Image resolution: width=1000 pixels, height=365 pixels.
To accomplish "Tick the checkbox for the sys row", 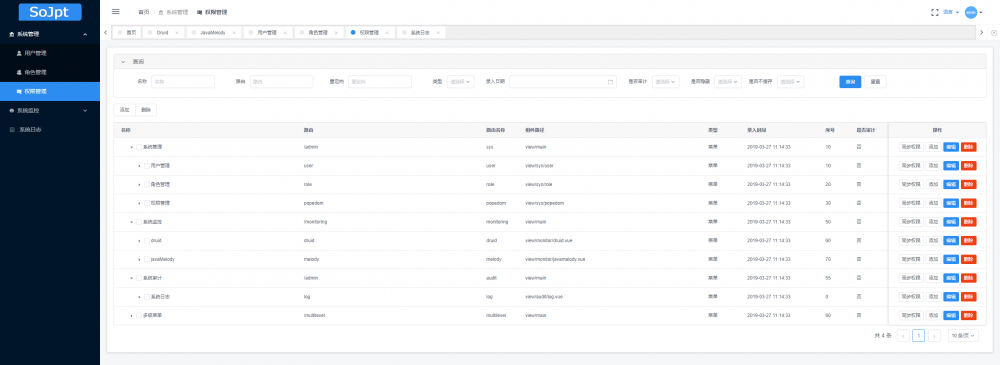I will pyautogui.click(x=139, y=147).
